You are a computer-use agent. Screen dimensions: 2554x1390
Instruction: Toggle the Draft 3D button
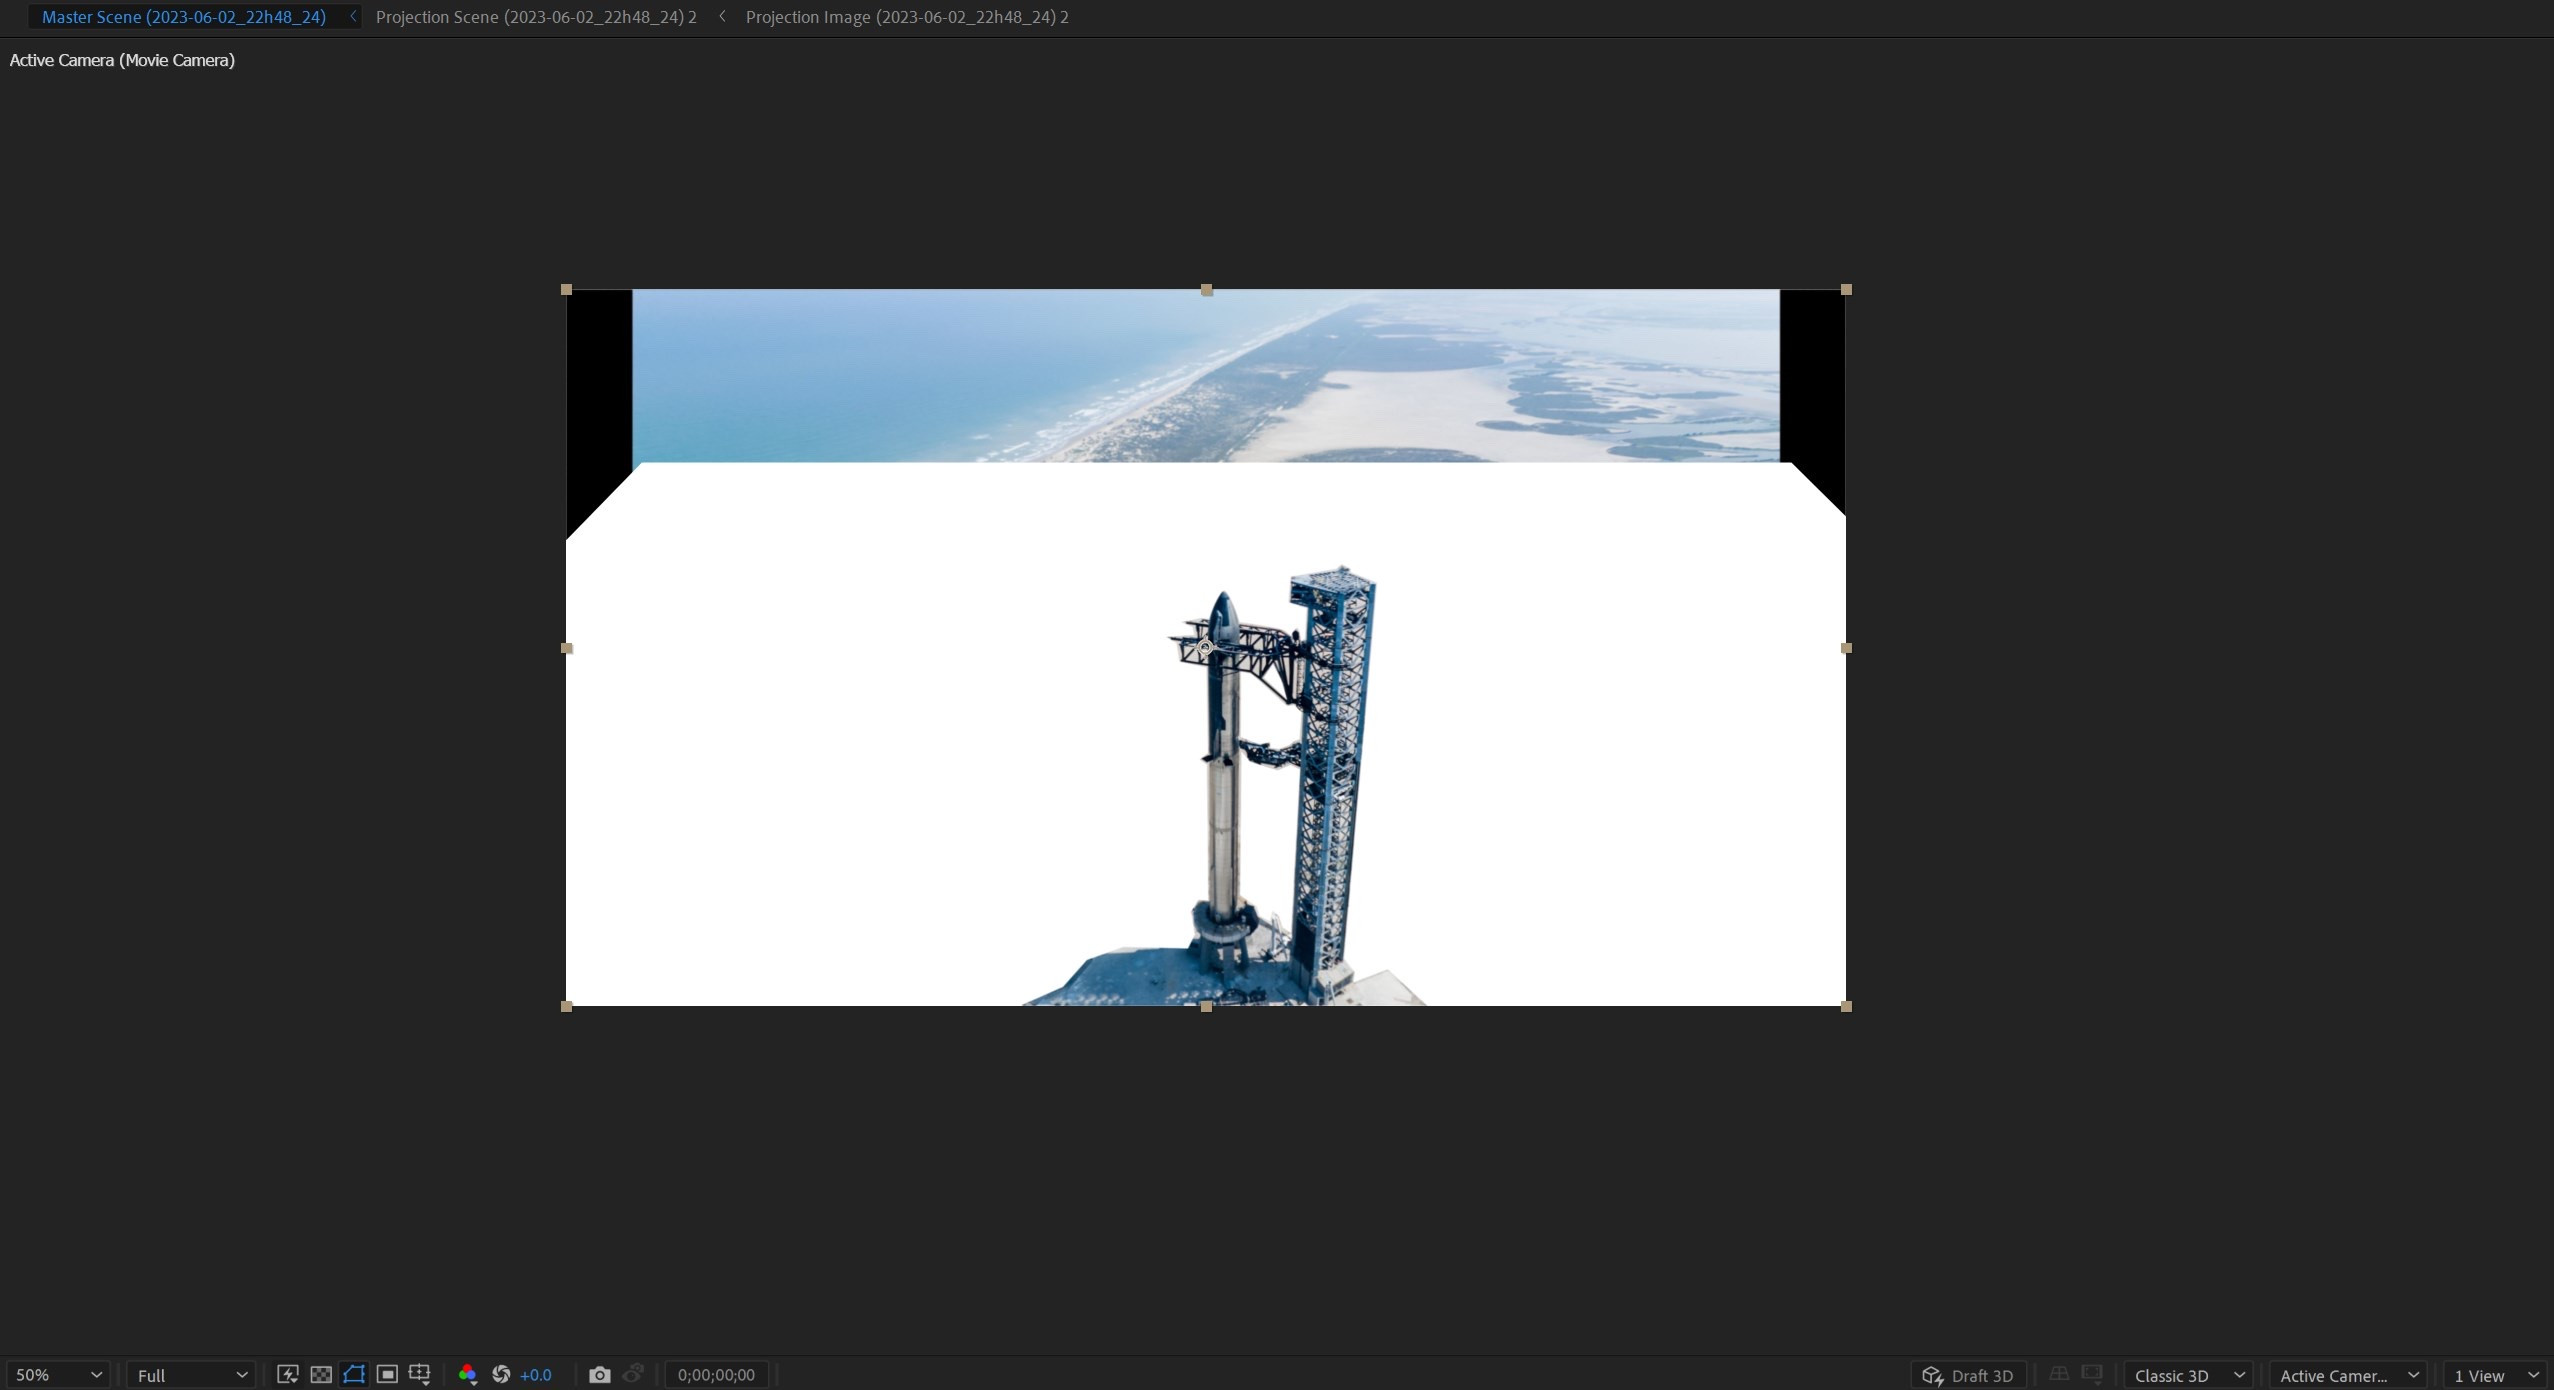click(x=1968, y=1375)
